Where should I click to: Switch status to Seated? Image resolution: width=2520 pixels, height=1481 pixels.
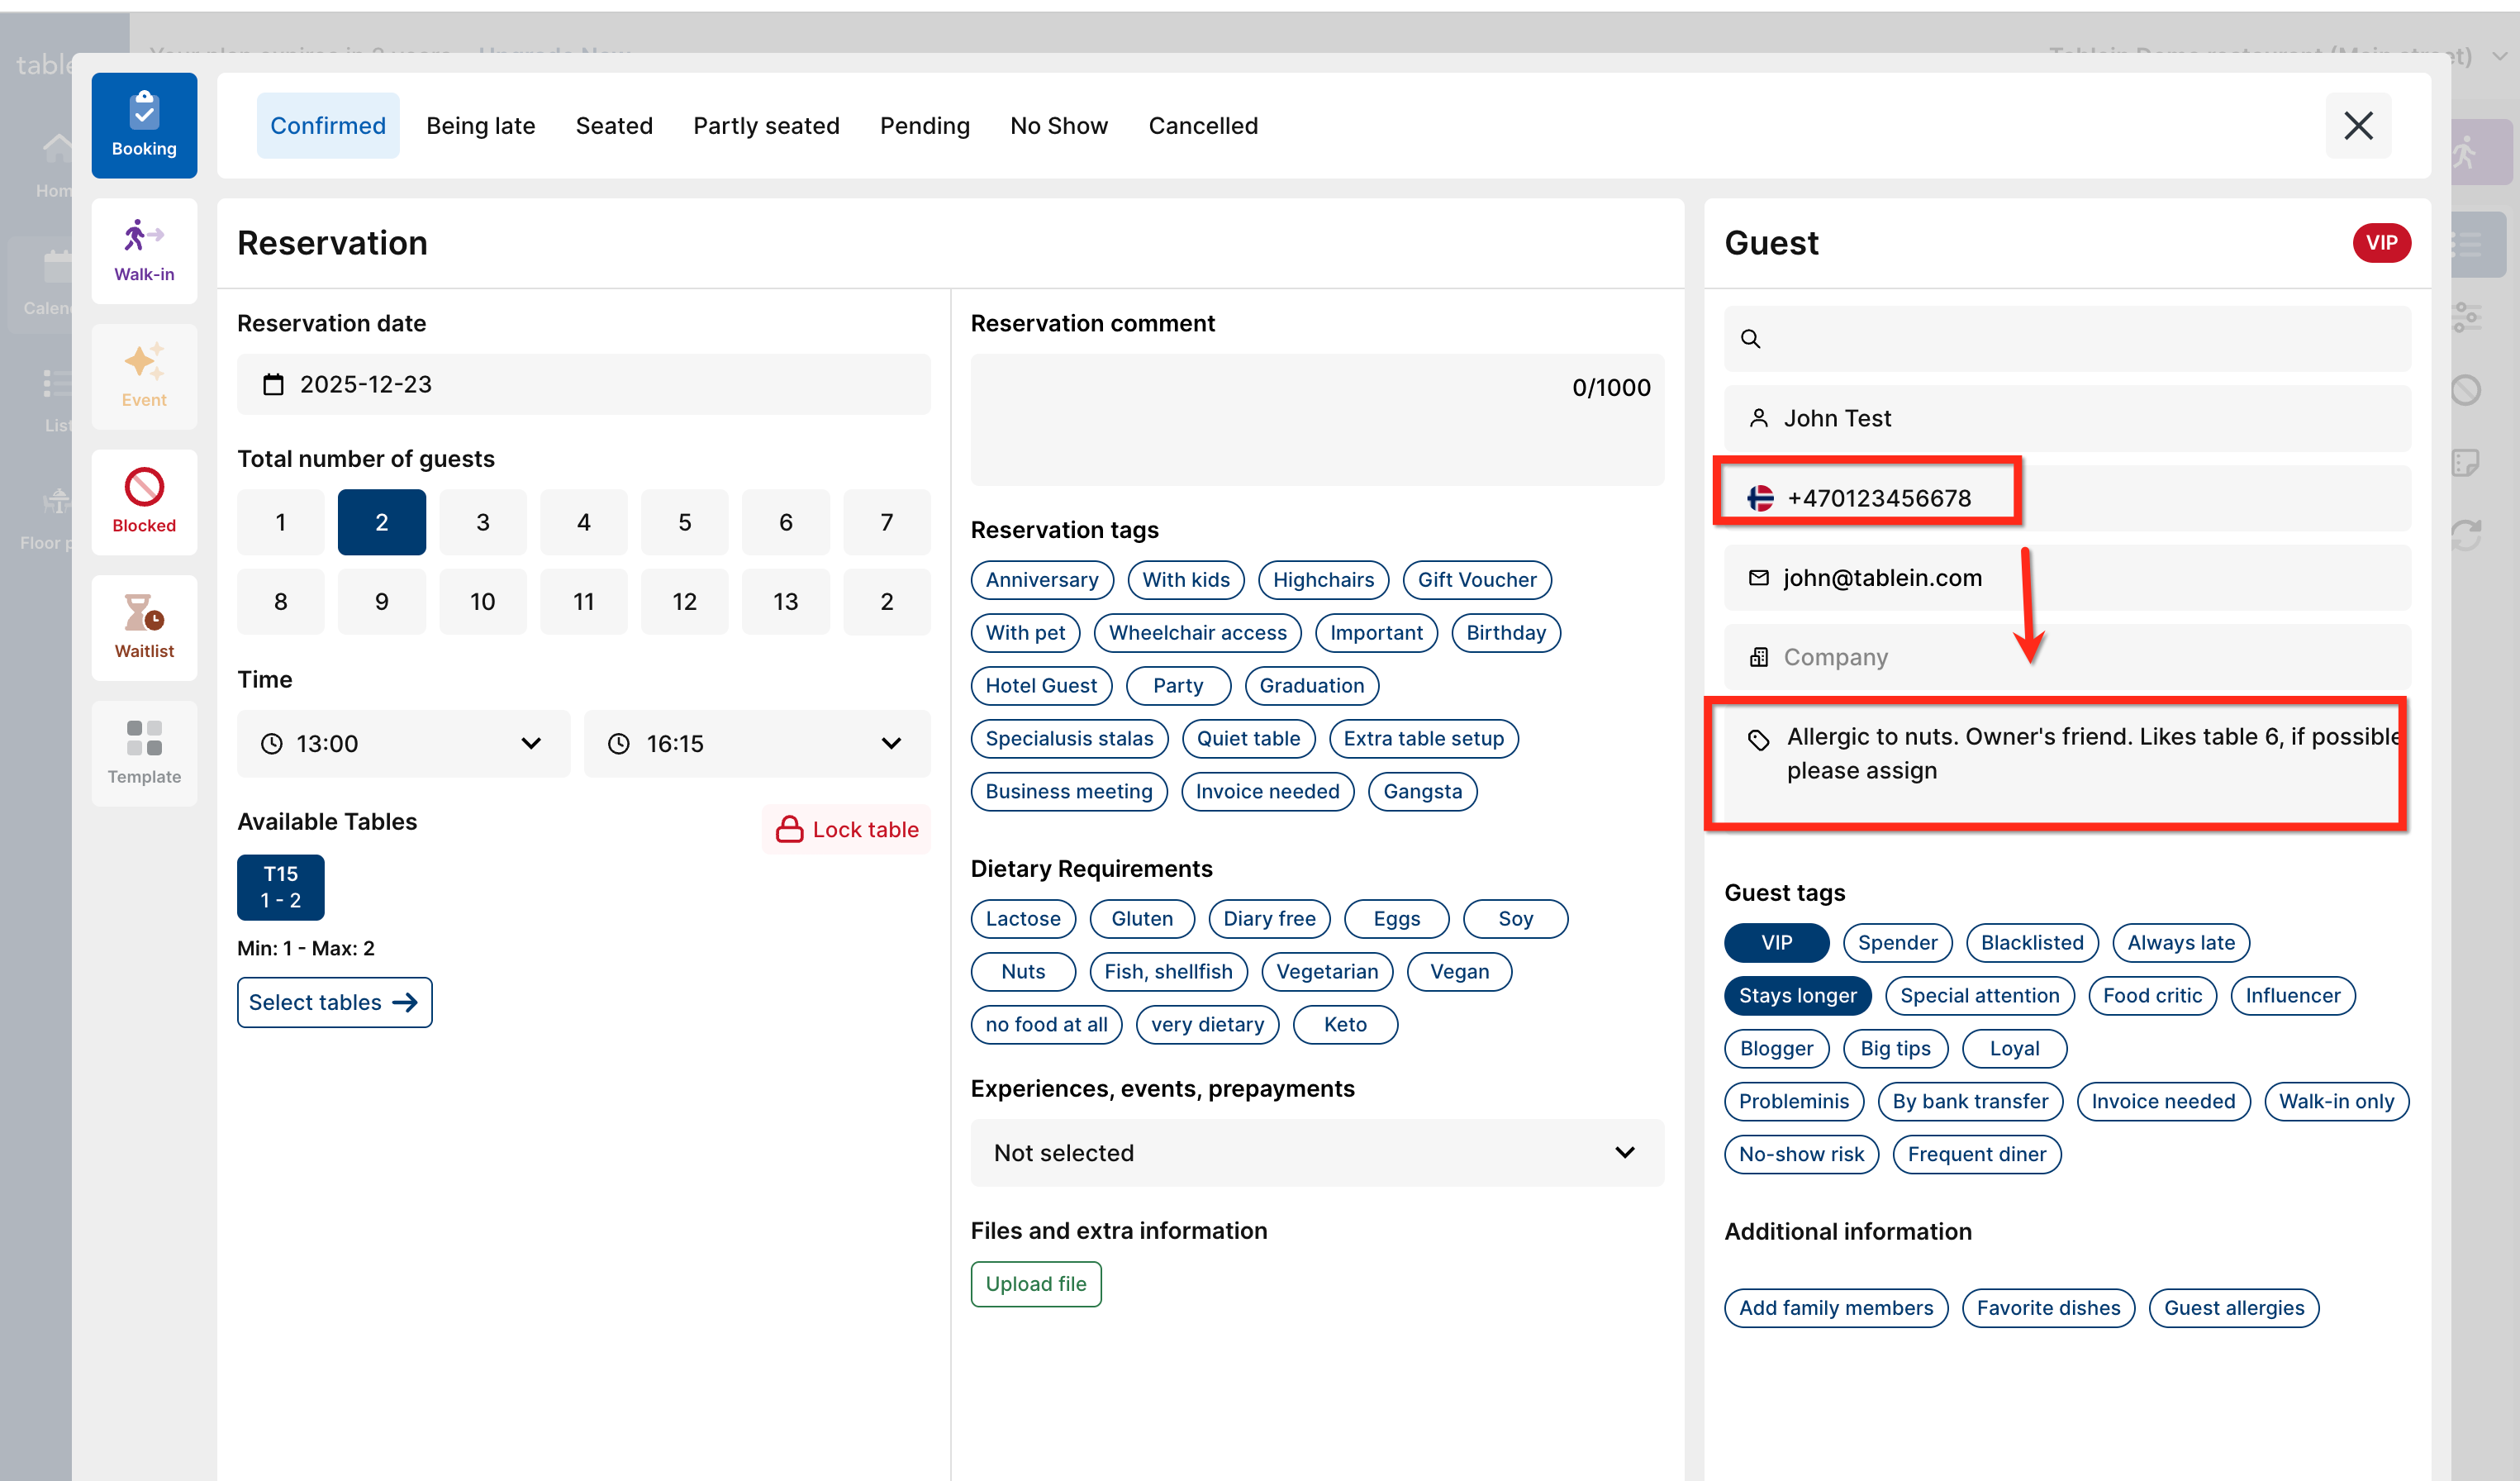613,126
